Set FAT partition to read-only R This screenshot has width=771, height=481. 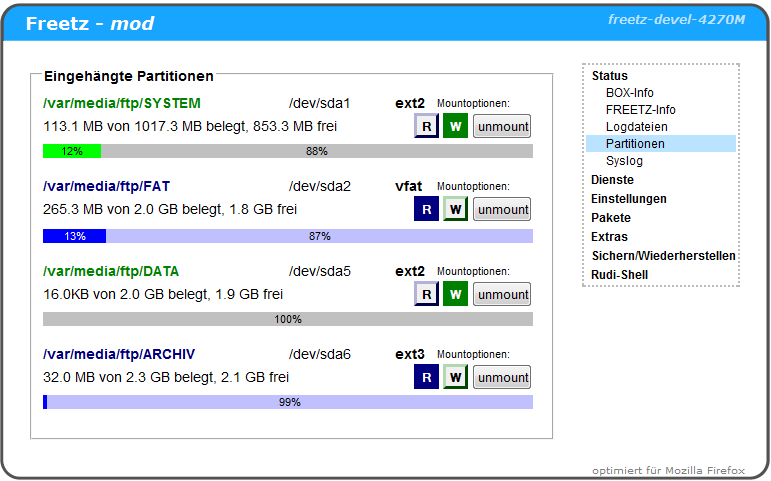[x=426, y=209]
